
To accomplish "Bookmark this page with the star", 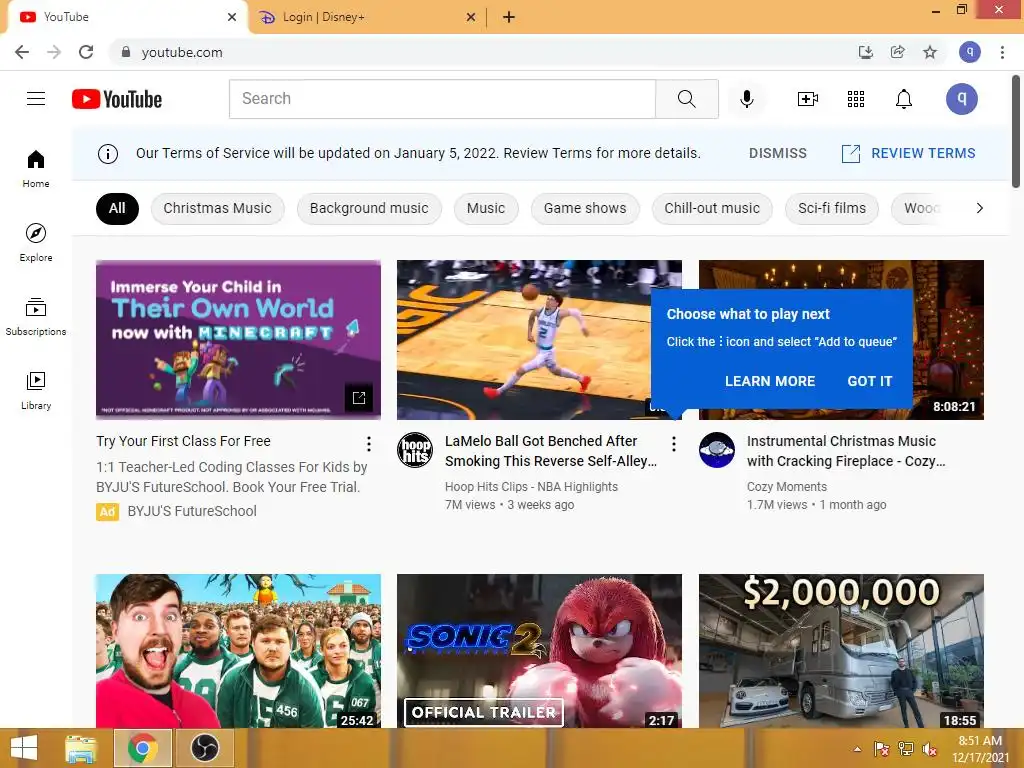I will (x=930, y=52).
